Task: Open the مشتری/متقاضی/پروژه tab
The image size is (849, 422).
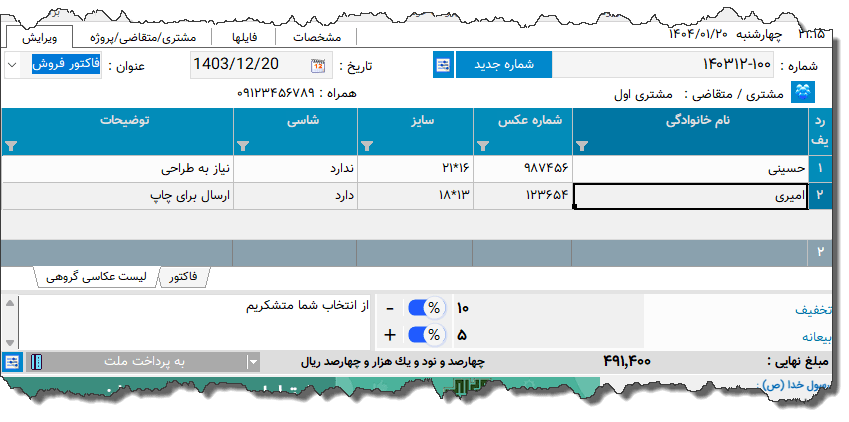Action: click(142, 38)
